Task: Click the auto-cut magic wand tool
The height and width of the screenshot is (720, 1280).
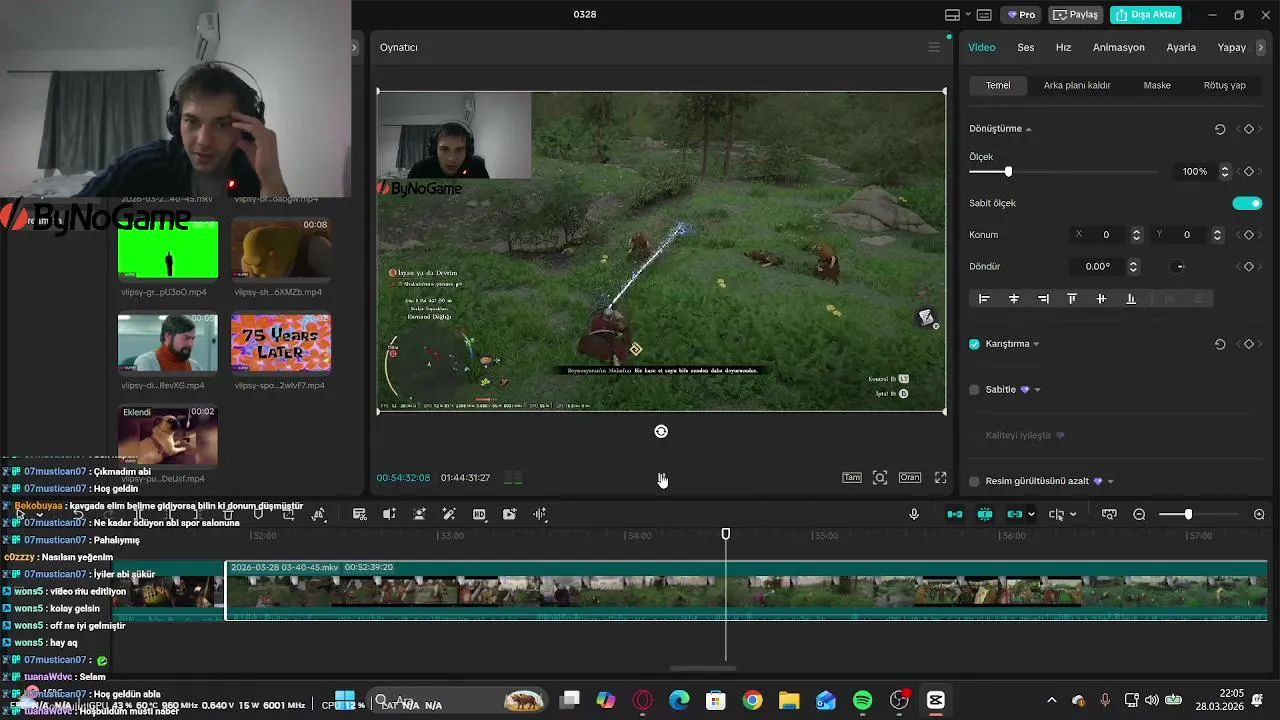Action: point(449,514)
